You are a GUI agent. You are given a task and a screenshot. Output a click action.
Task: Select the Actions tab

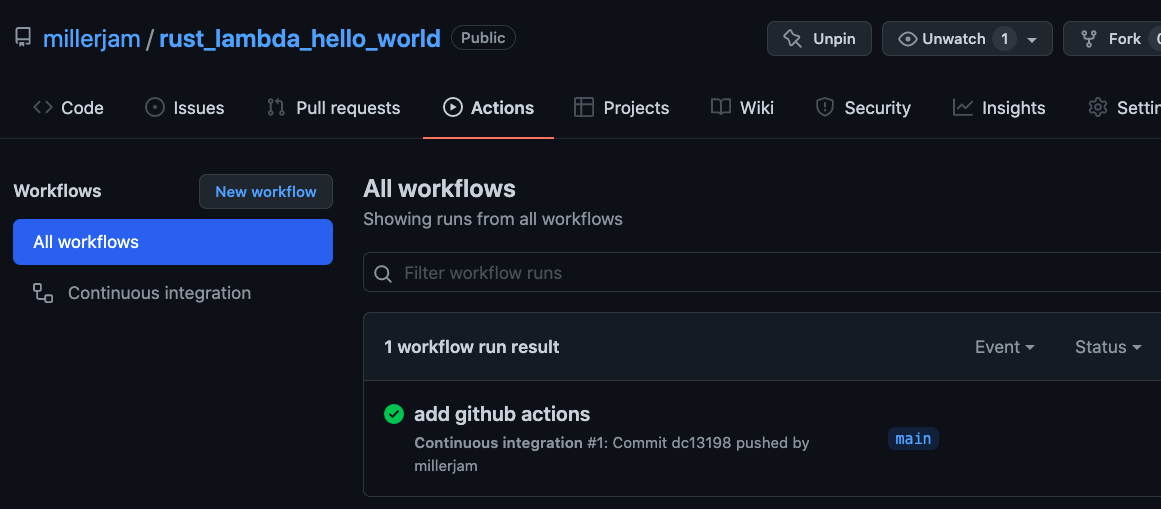488,107
